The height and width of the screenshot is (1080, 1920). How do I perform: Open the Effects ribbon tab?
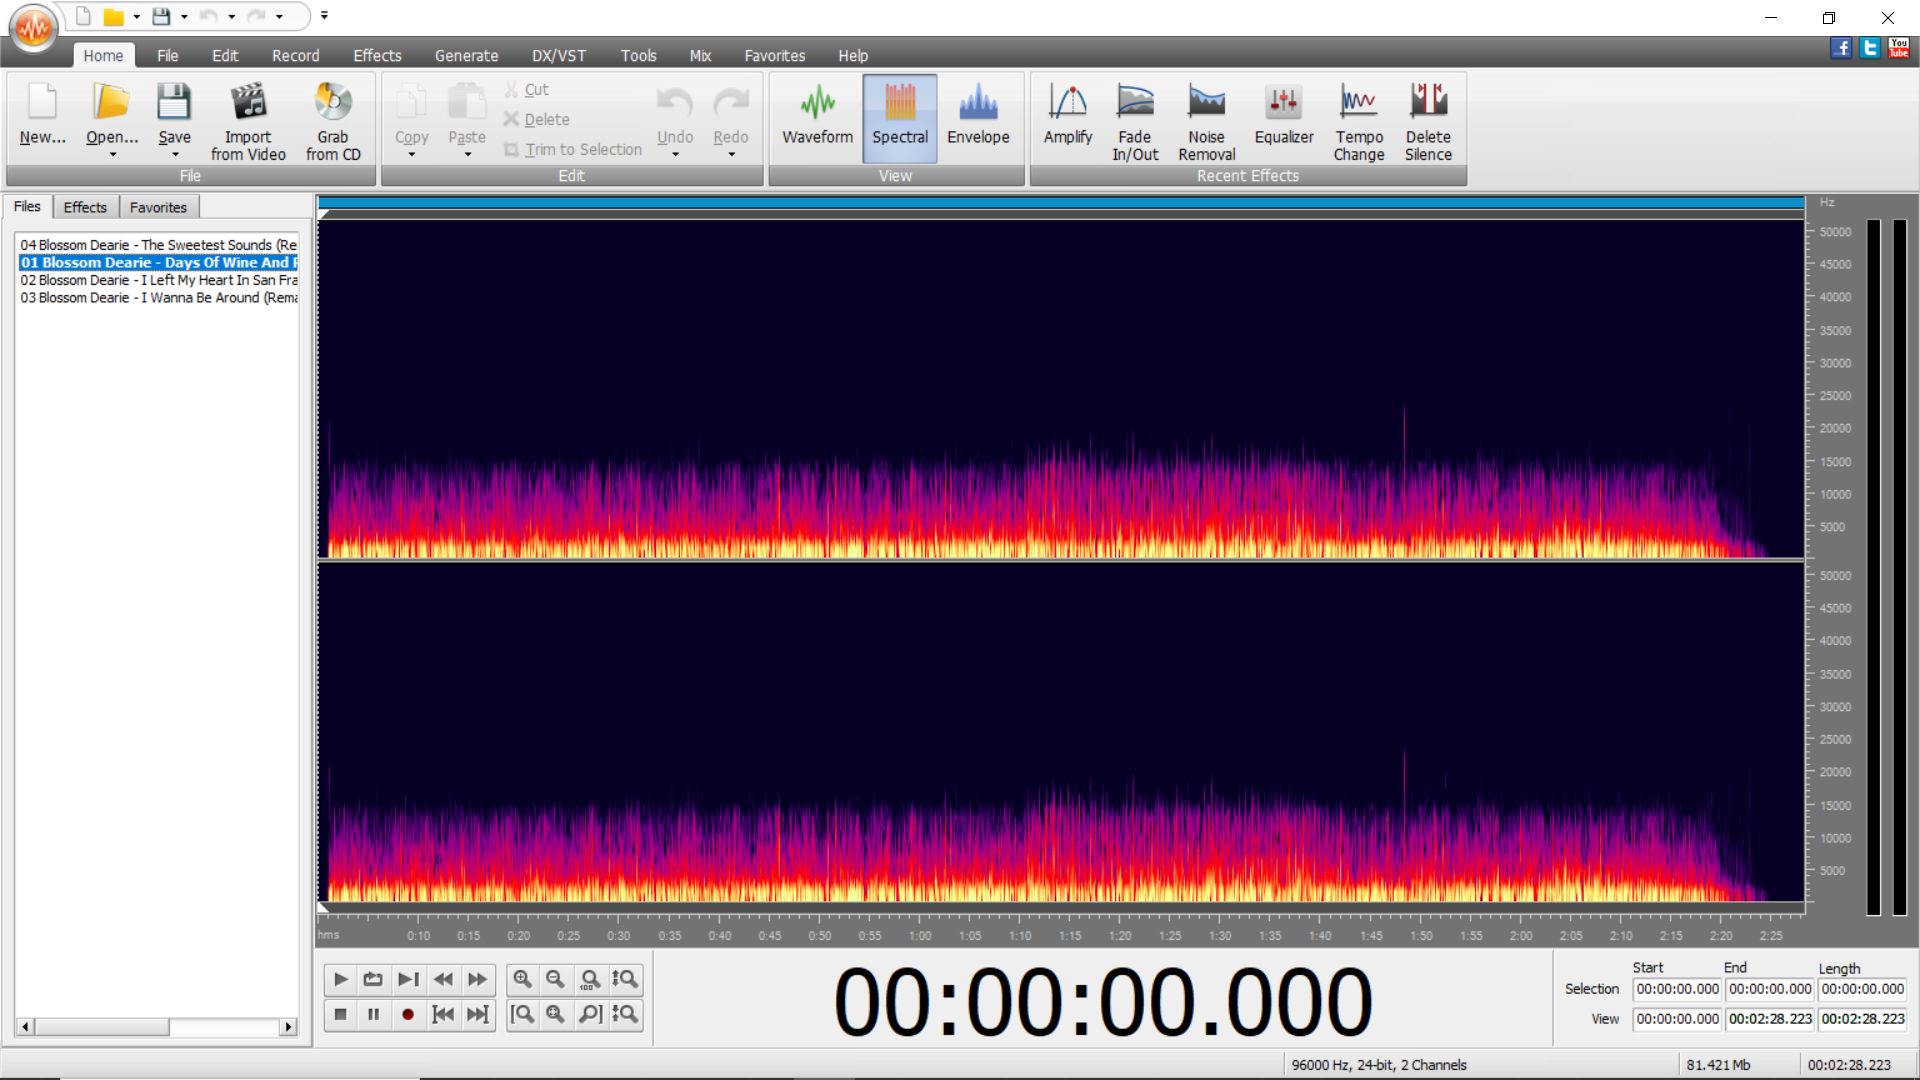click(376, 56)
